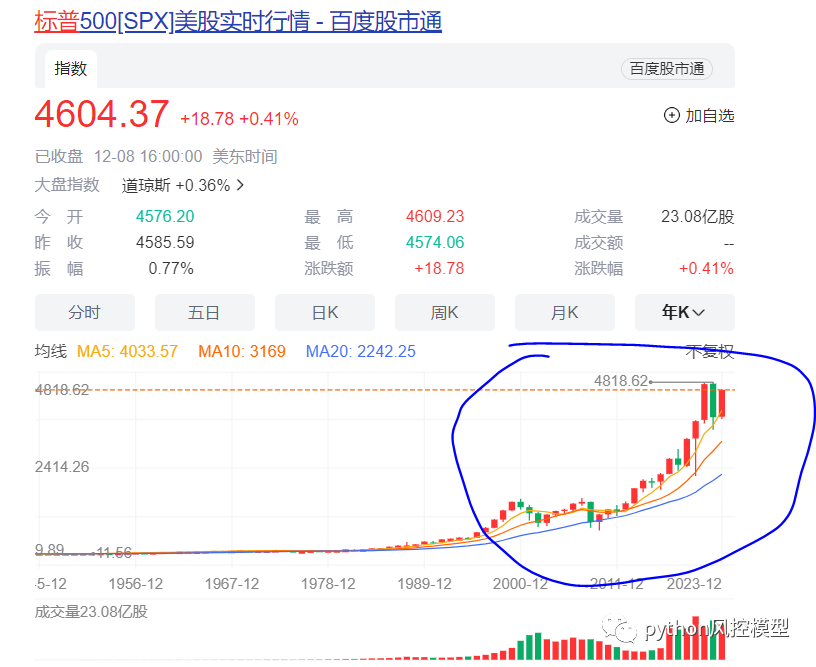Expand the 道琼斯 +0.36% chevron

[x=240, y=185]
